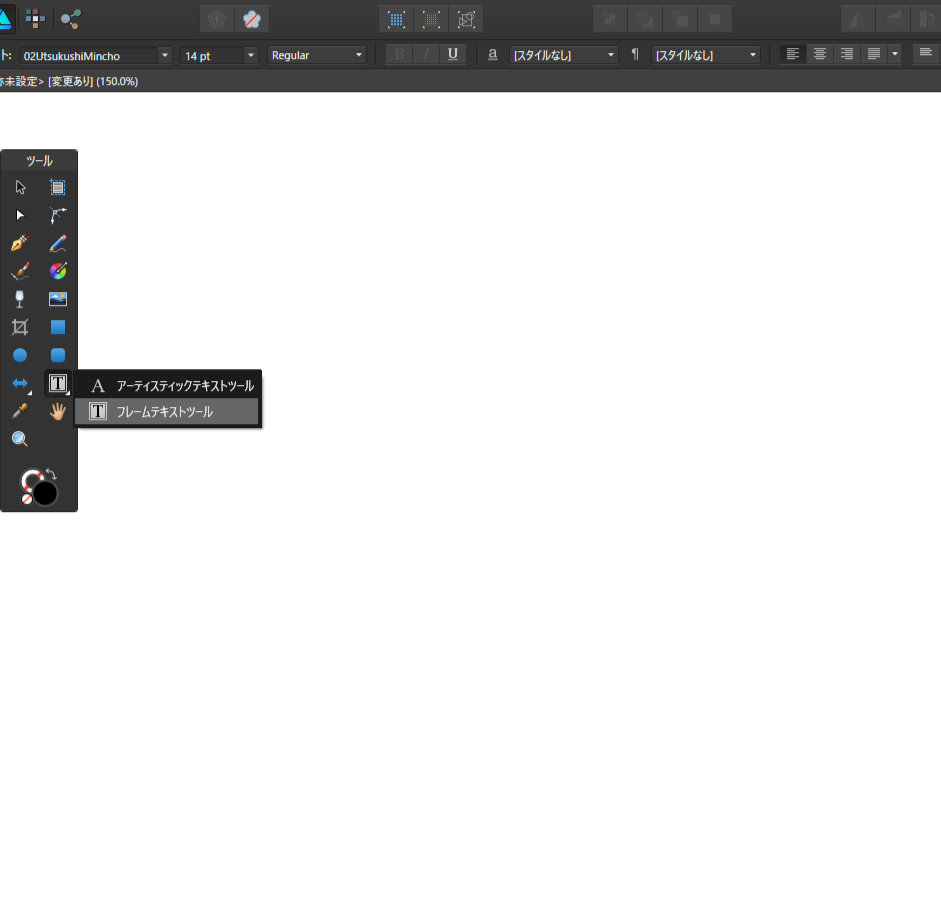Align text center
941x905 pixels.
pos(820,55)
